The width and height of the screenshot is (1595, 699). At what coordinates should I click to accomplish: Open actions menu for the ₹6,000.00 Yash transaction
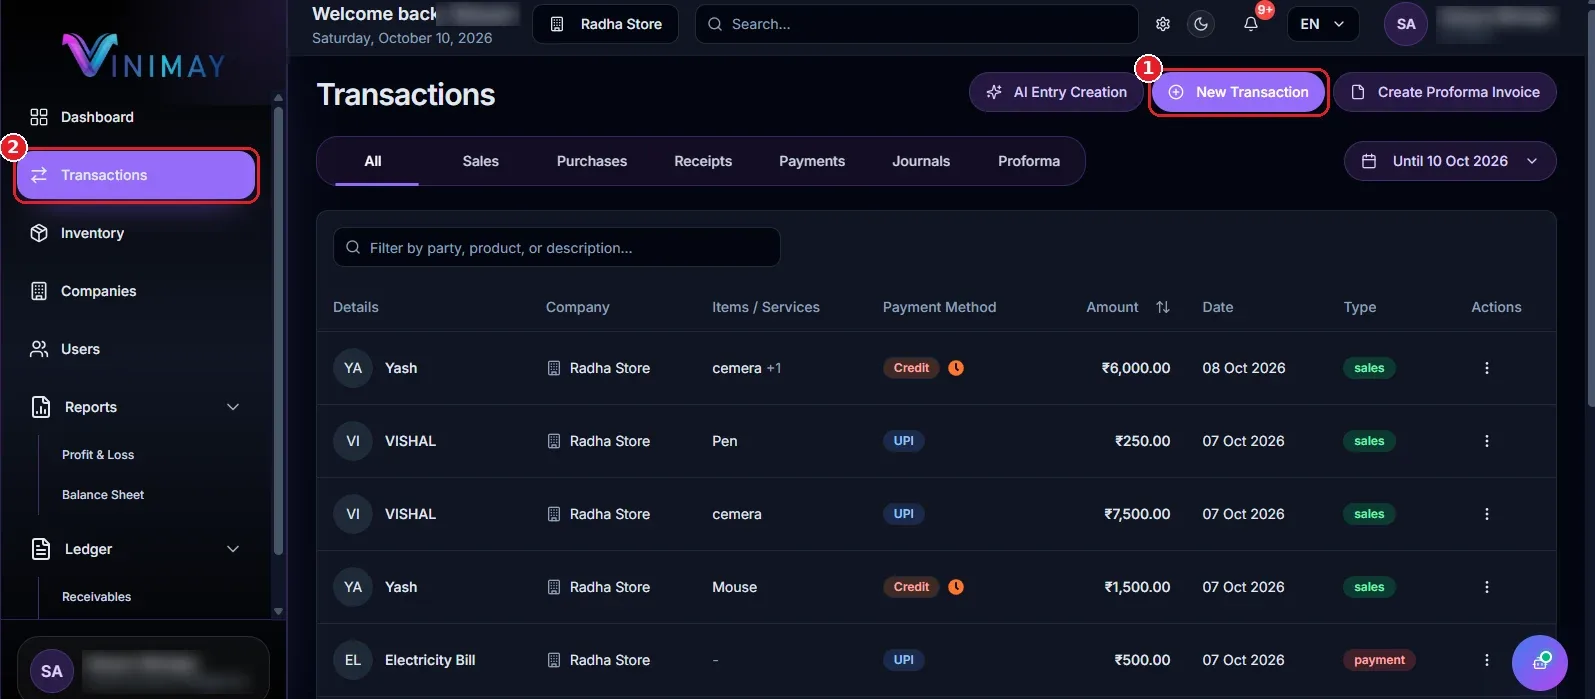(x=1487, y=368)
